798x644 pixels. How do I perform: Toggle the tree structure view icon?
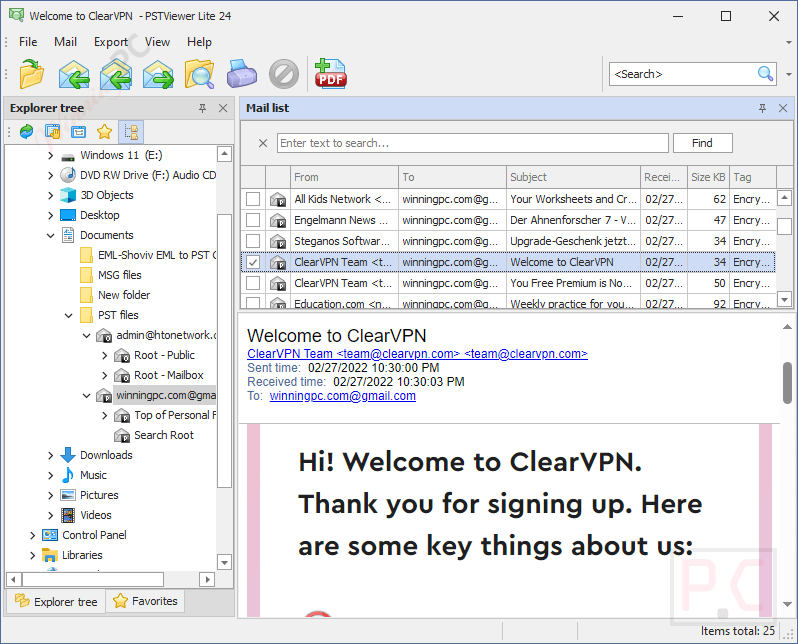coord(131,132)
